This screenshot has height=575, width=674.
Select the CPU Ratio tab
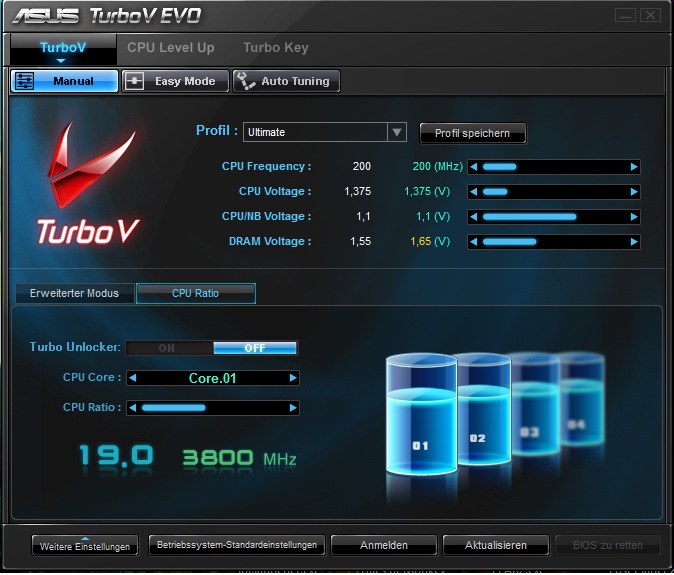pyautogui.click(x=196, y=293)
